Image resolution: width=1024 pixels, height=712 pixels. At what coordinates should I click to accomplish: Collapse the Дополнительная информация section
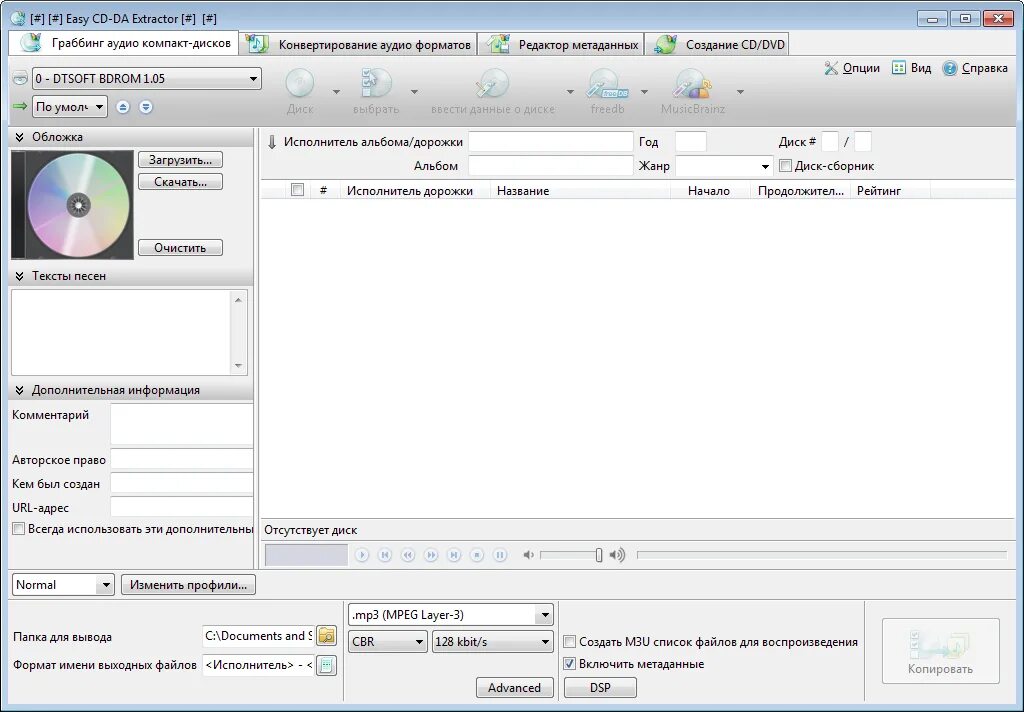click(x=20, y=390)
